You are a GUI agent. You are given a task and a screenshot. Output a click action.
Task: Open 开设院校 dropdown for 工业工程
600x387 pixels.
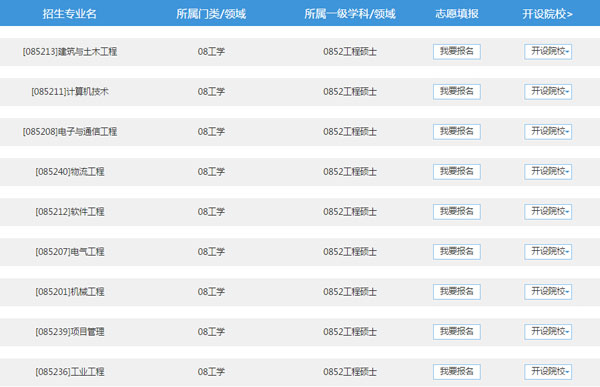click(x=548, y=372)
